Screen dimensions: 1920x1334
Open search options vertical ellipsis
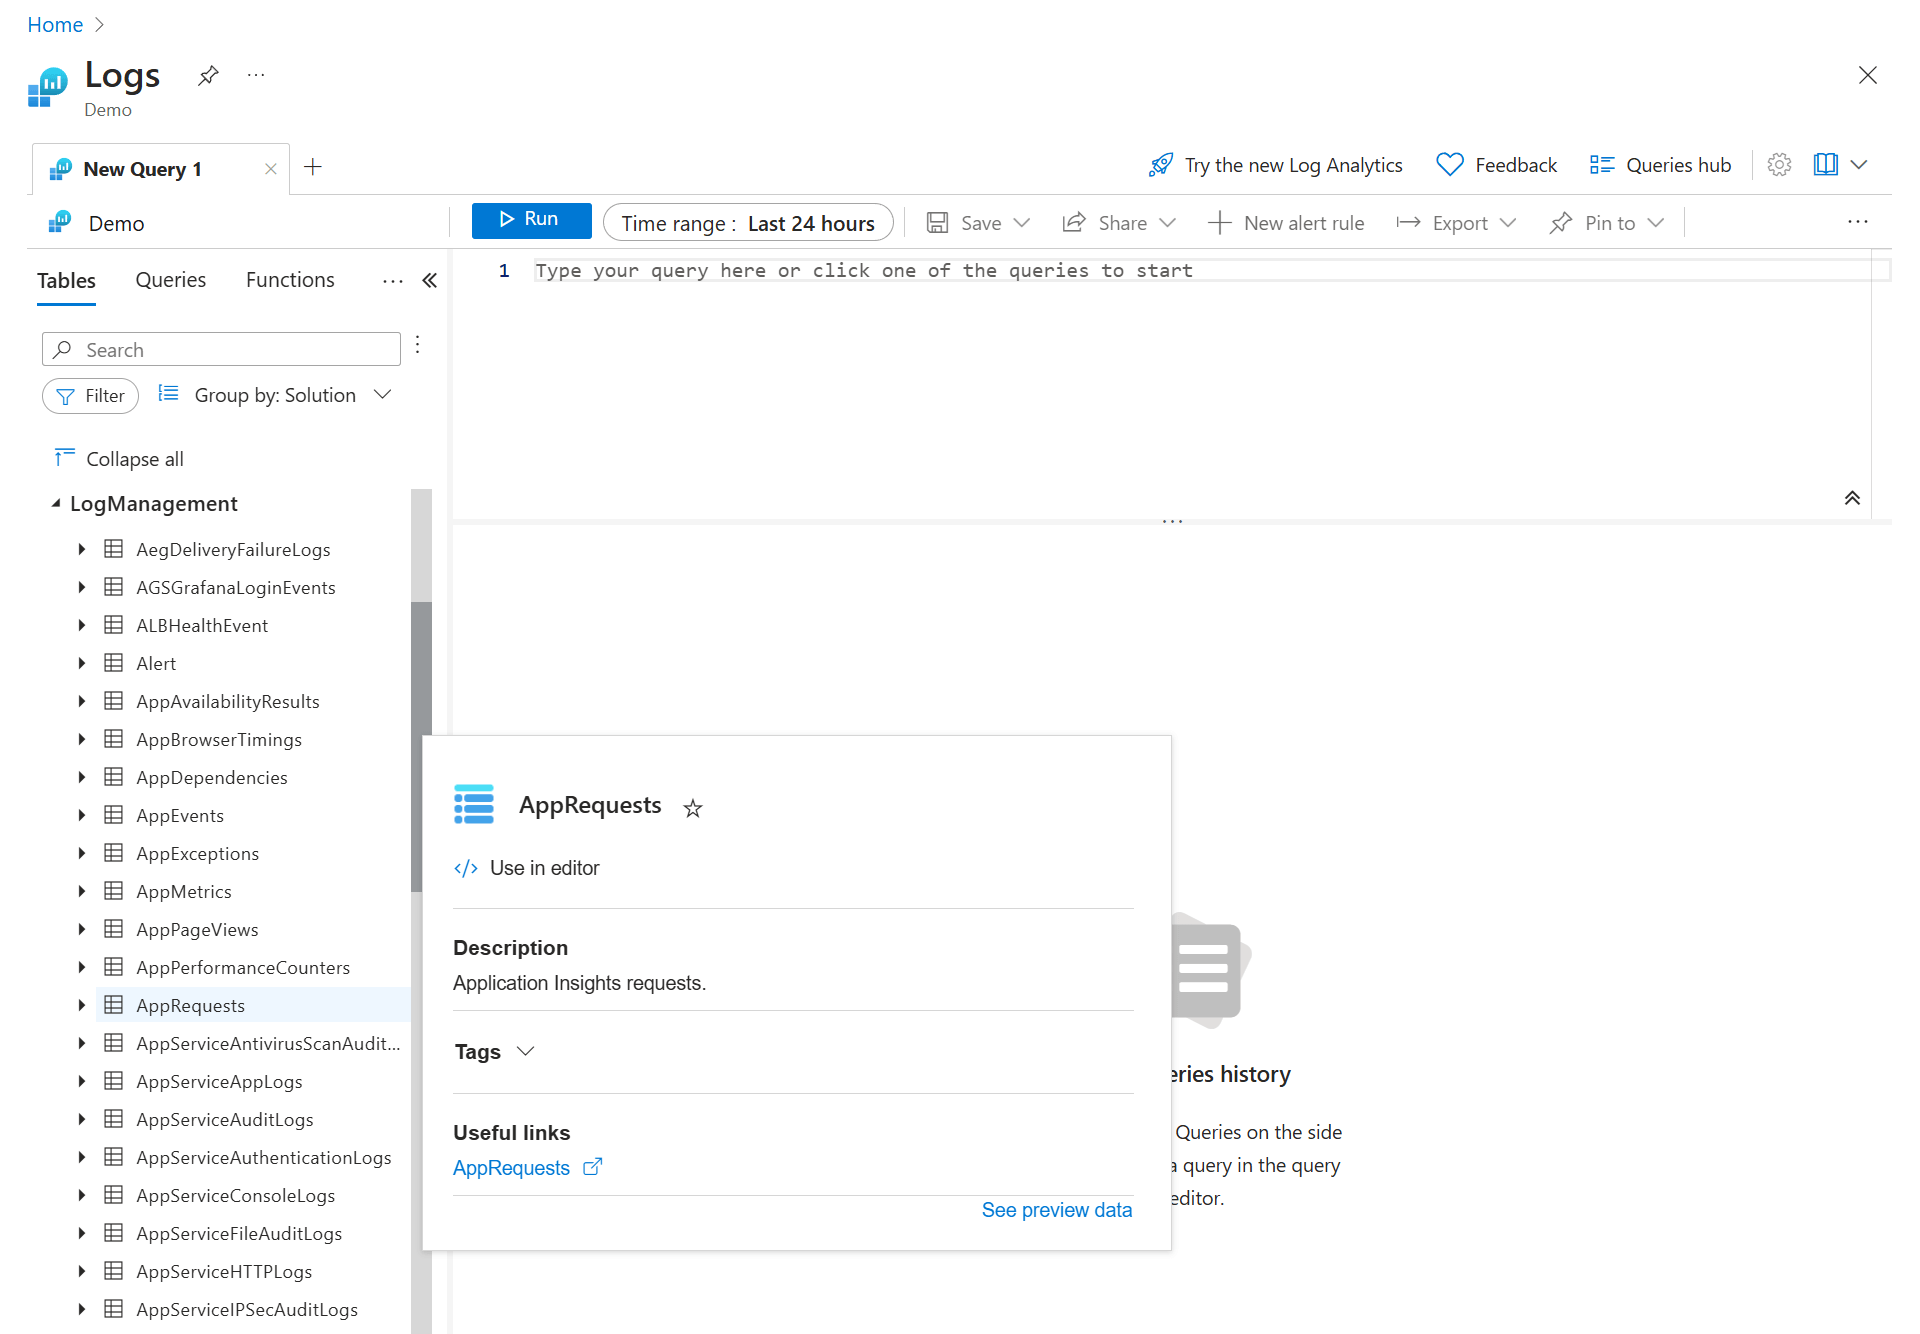pyautogui.click(x=418, y=345)
